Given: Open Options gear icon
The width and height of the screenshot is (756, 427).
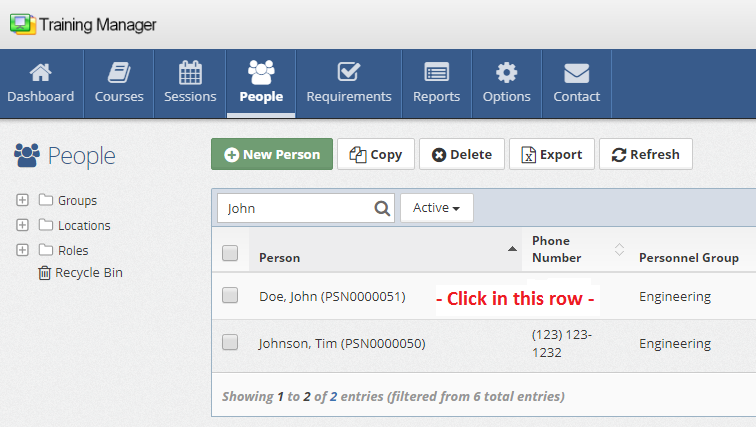Looking at the screenshot, I should coord(506,73).
